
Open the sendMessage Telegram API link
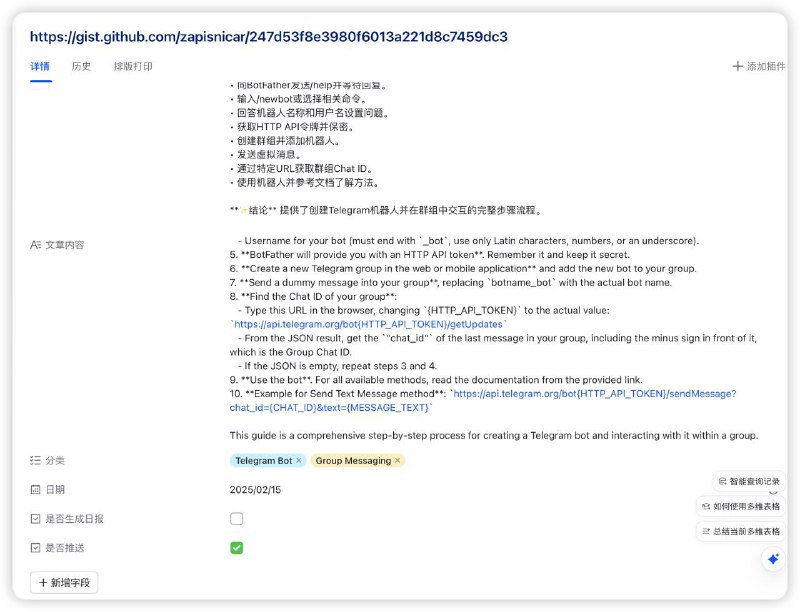coord(483,400)
